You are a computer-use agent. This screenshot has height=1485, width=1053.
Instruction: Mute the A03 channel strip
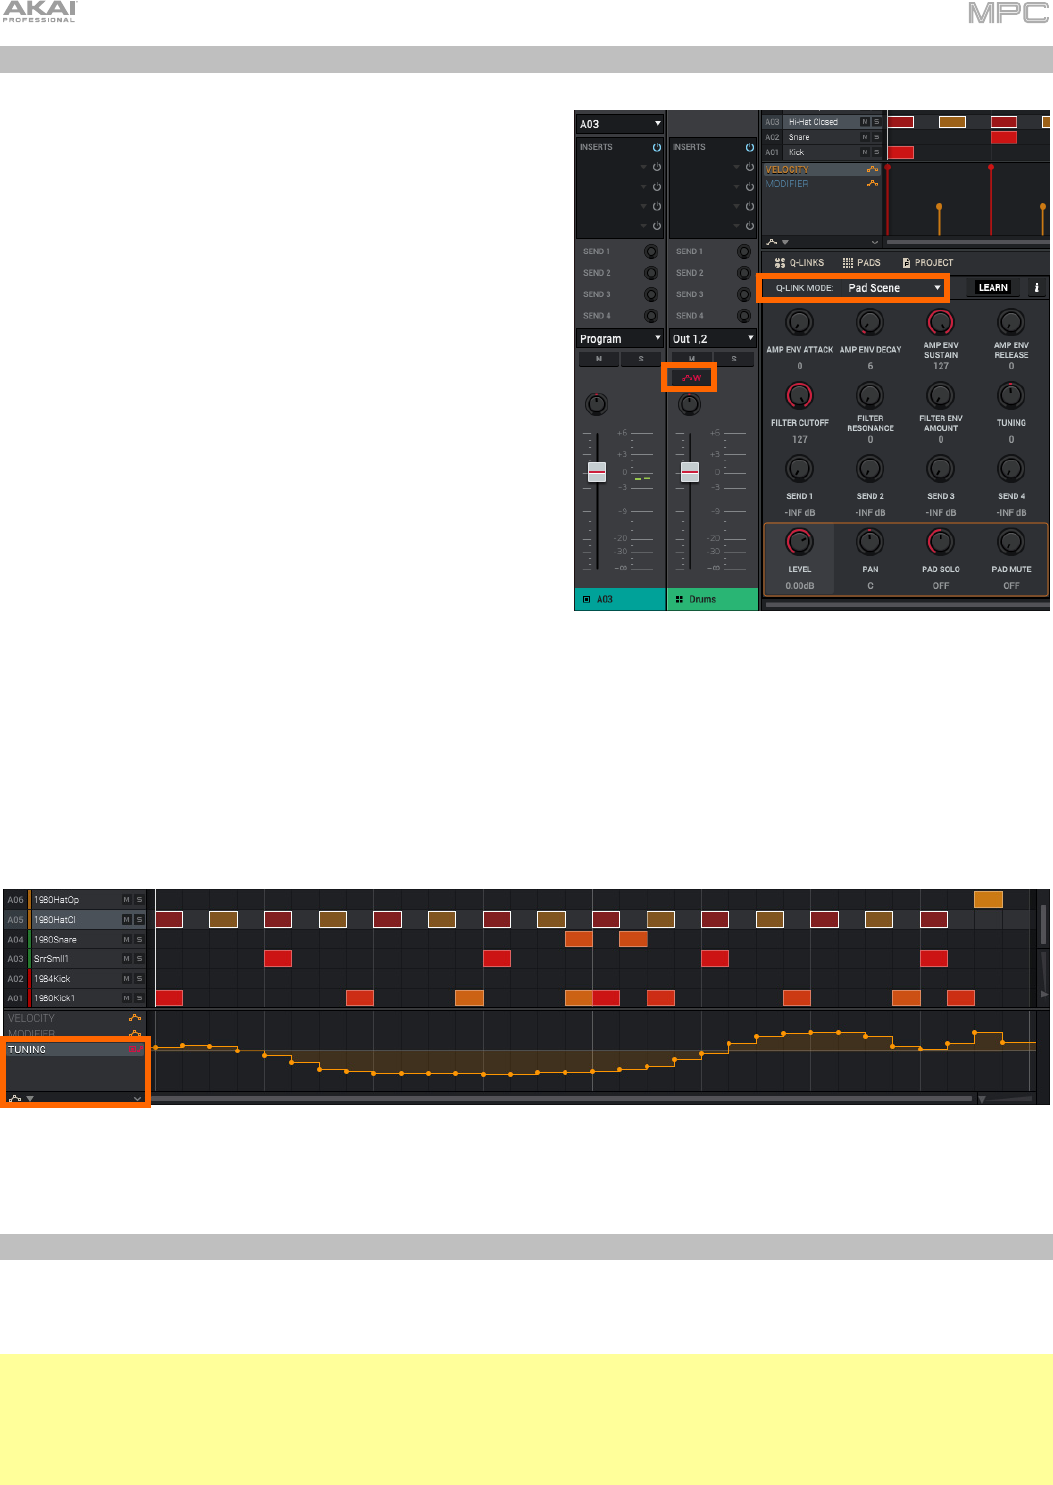599,359
